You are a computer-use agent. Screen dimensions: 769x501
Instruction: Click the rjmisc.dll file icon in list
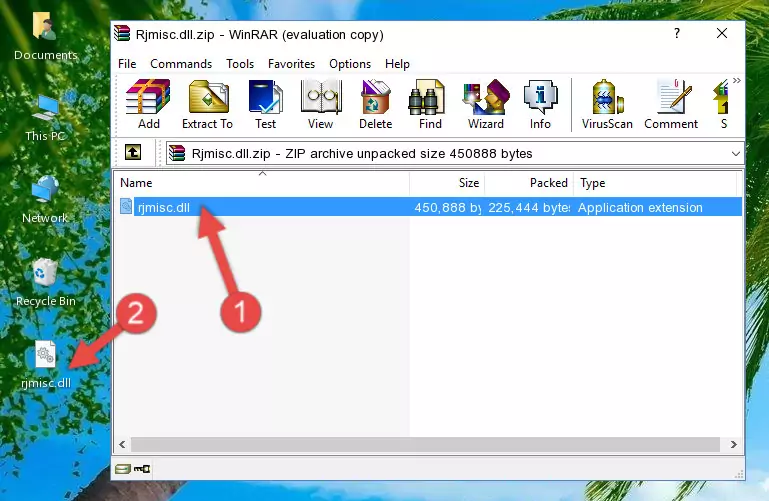(126, 207)
